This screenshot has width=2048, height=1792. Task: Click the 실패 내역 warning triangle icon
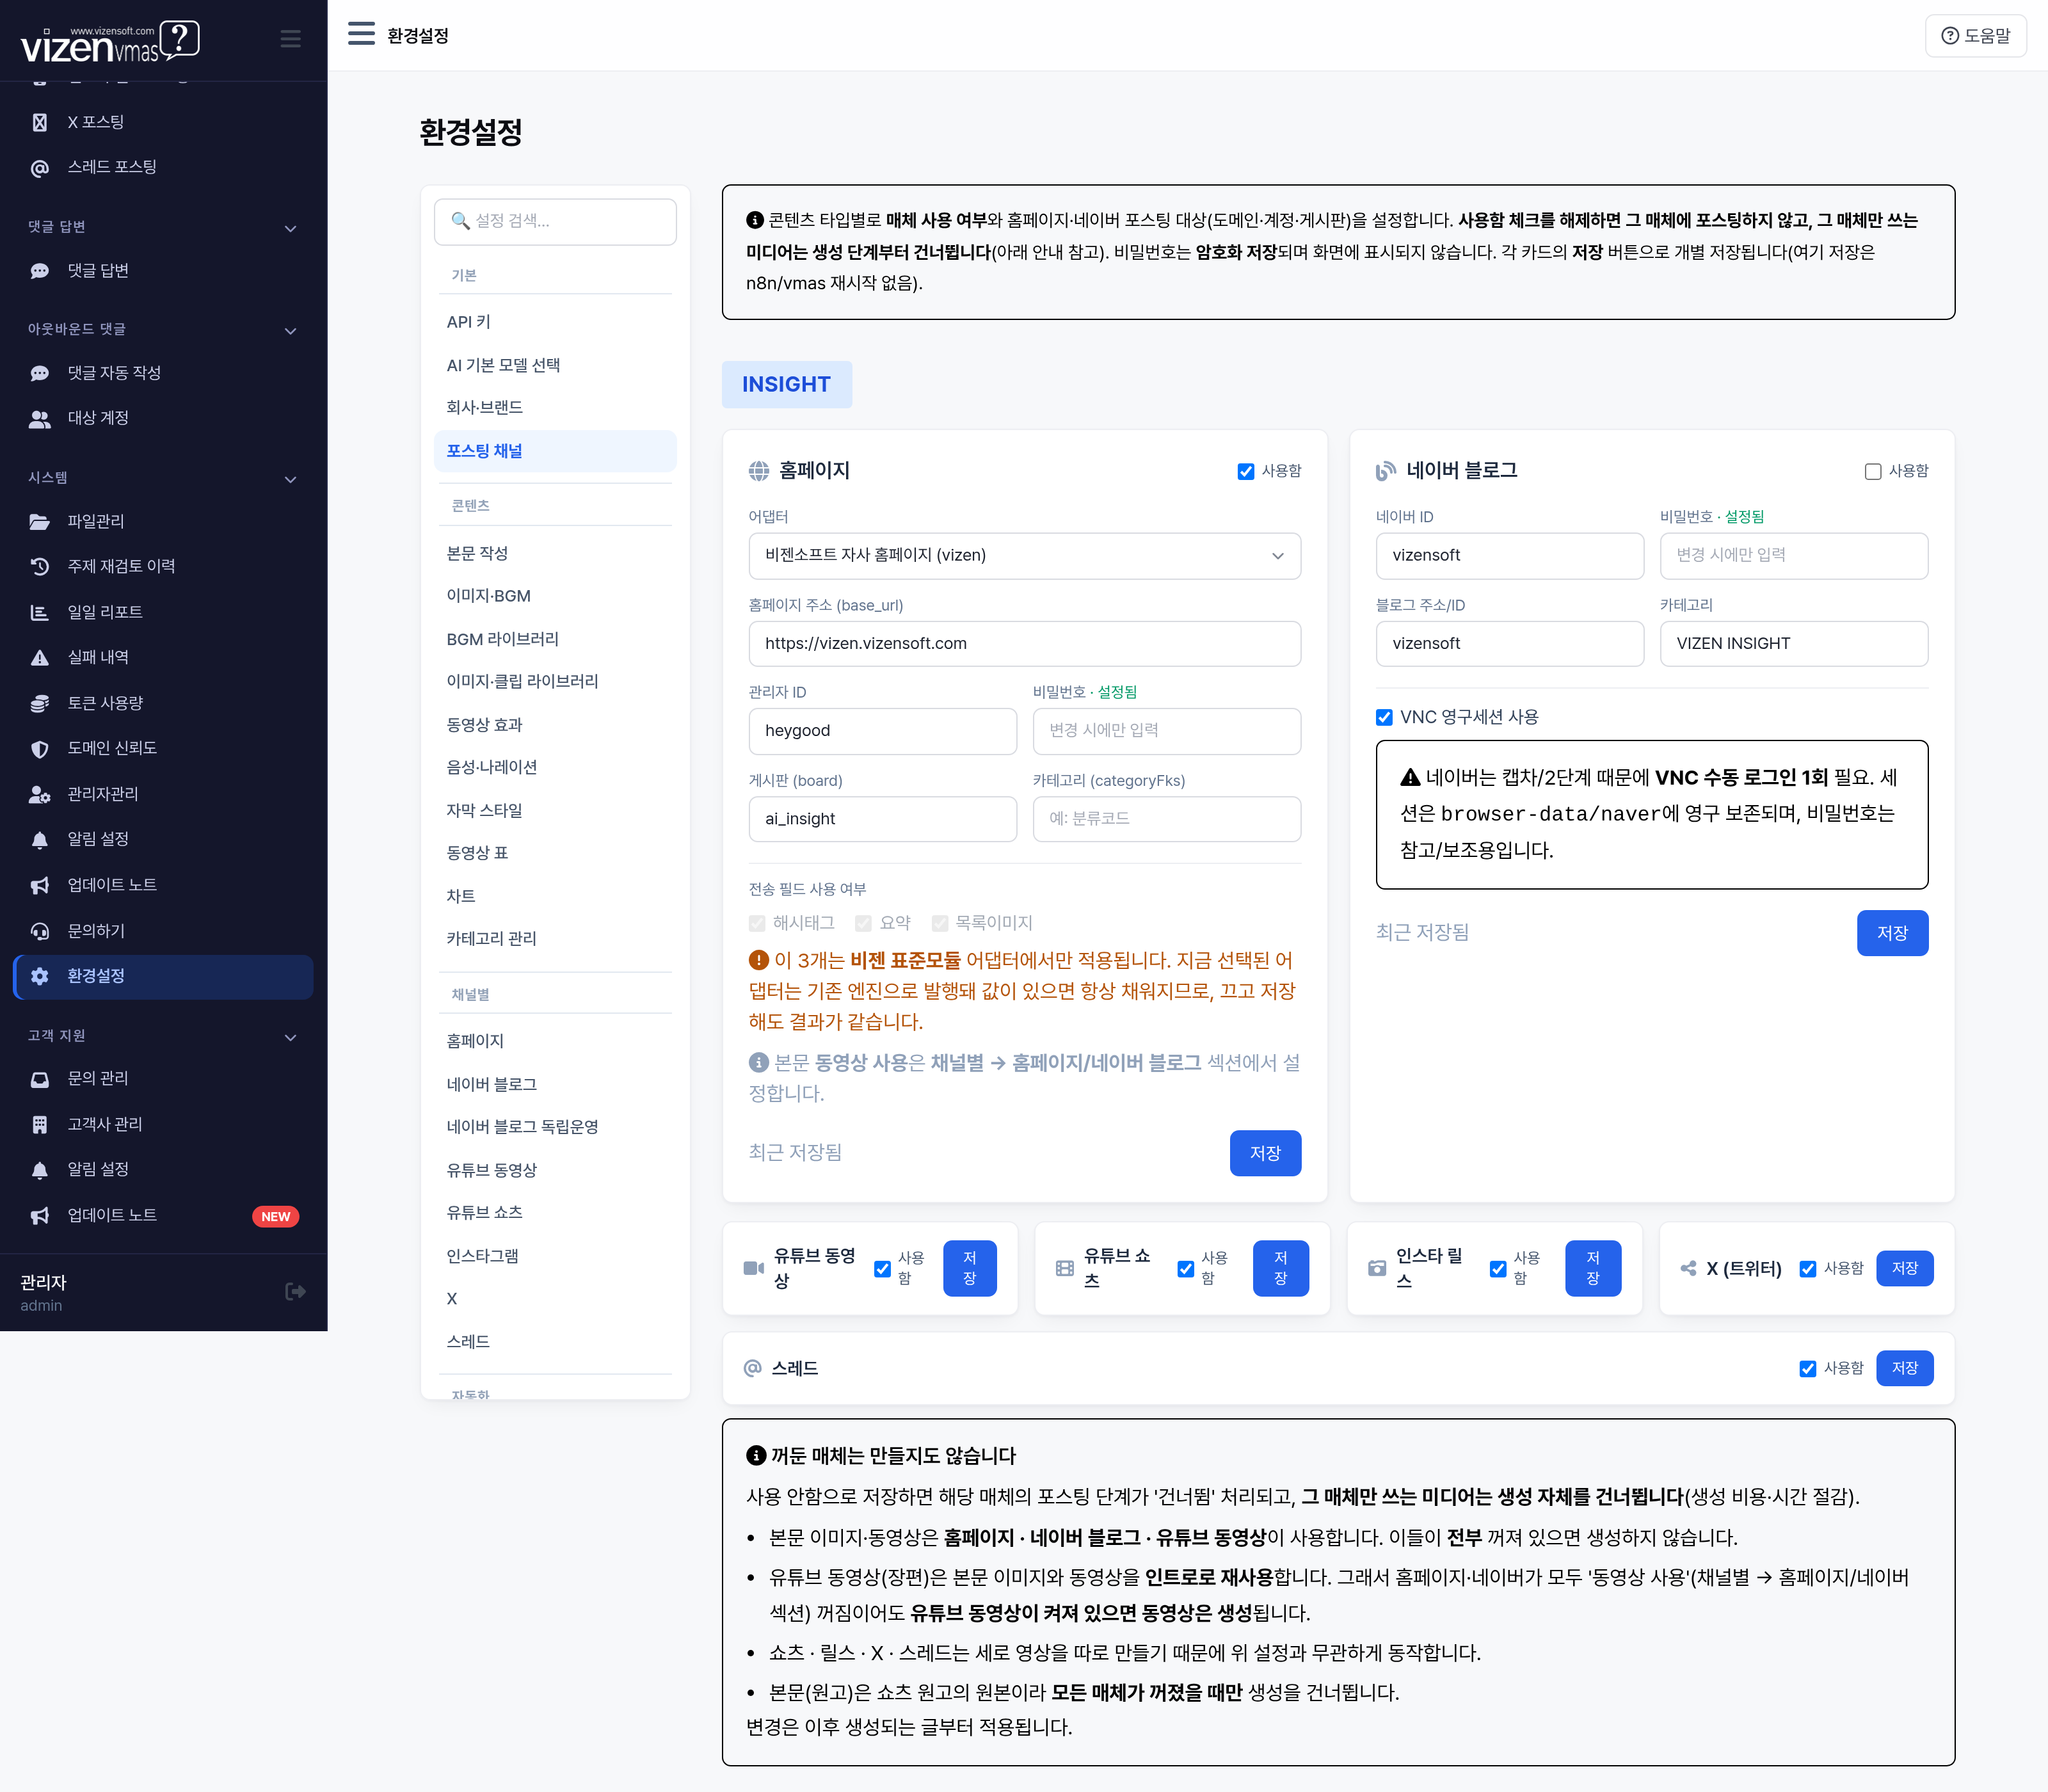(40, 657)
